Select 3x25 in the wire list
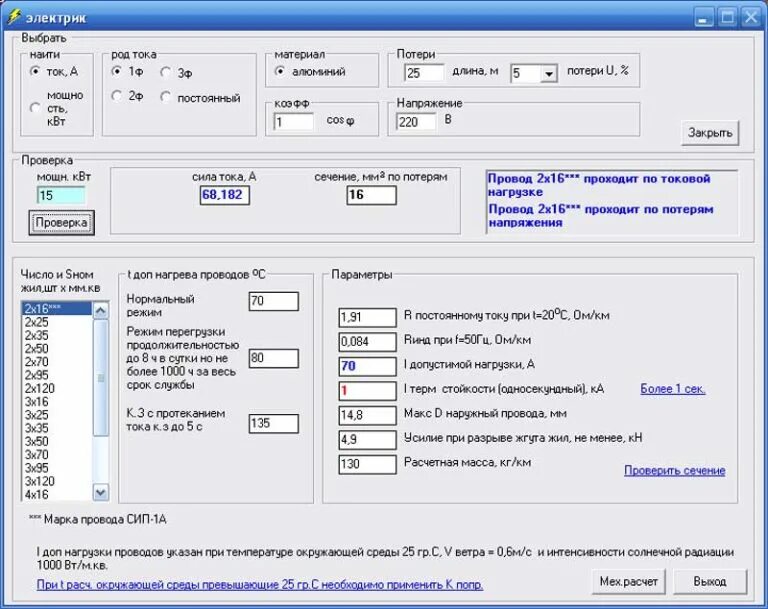Screen dimensions: 768x609 [x=57, y=414]
